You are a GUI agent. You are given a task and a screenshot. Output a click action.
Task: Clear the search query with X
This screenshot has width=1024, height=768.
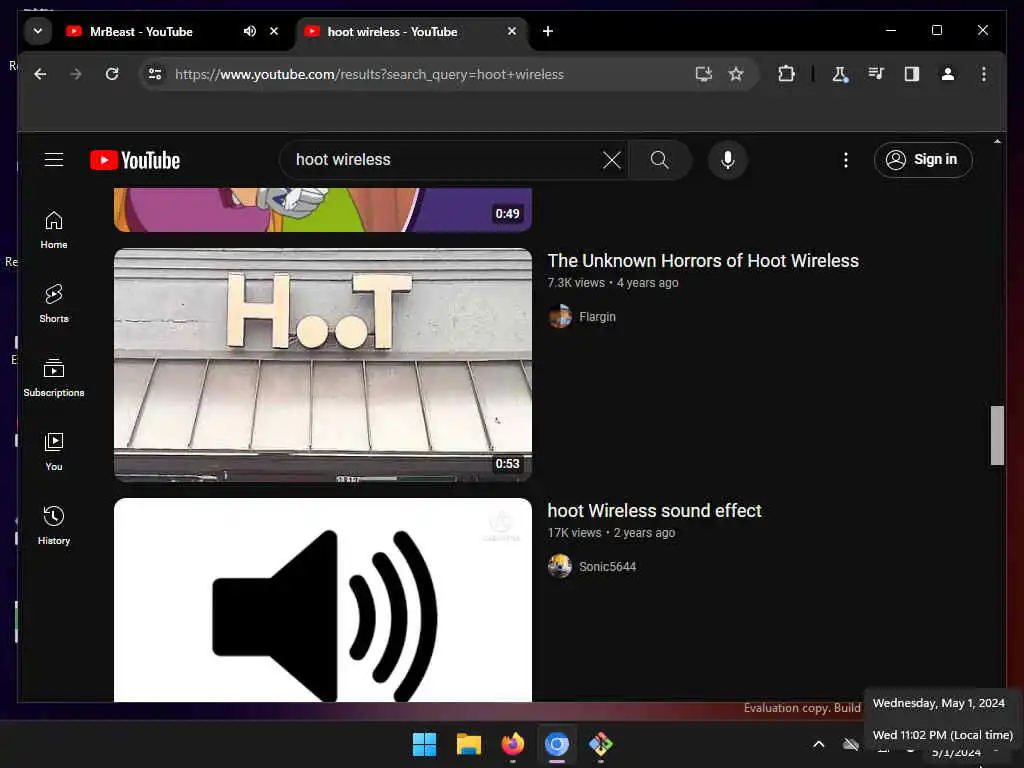(x=612, y=160)
